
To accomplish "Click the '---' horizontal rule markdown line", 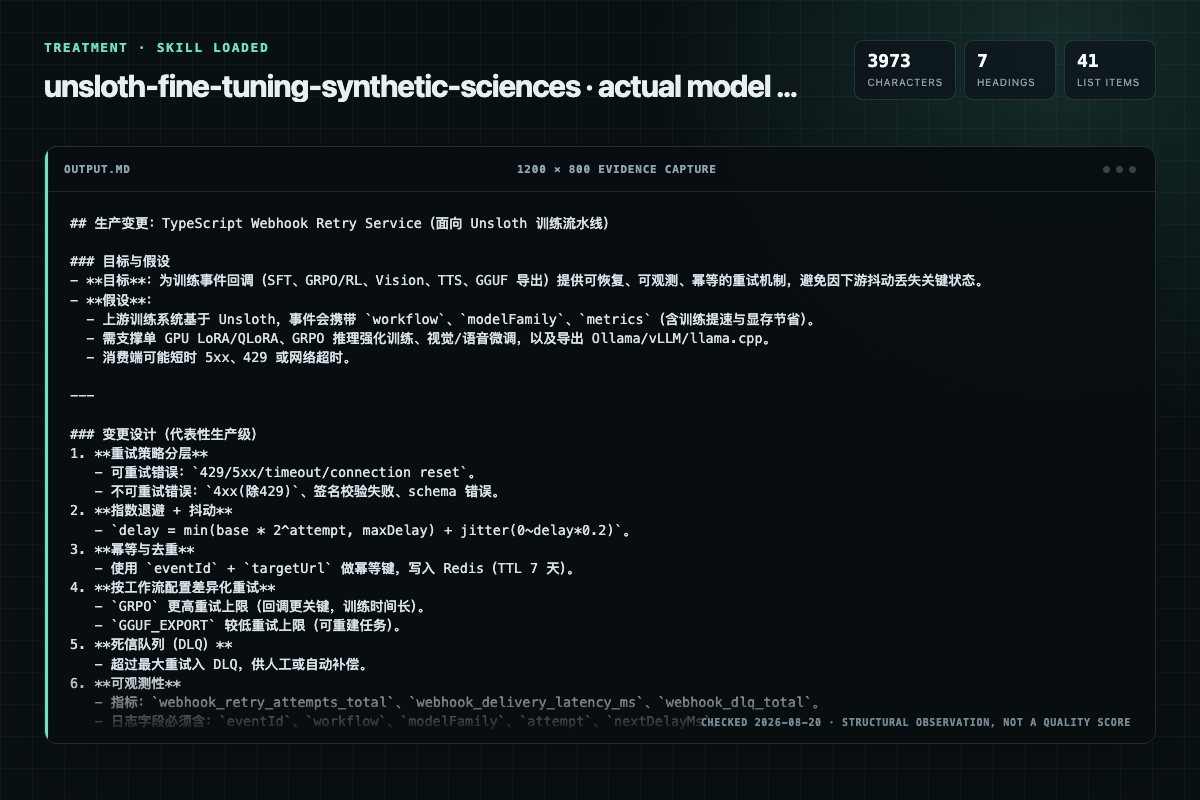I will coord(82,396).
